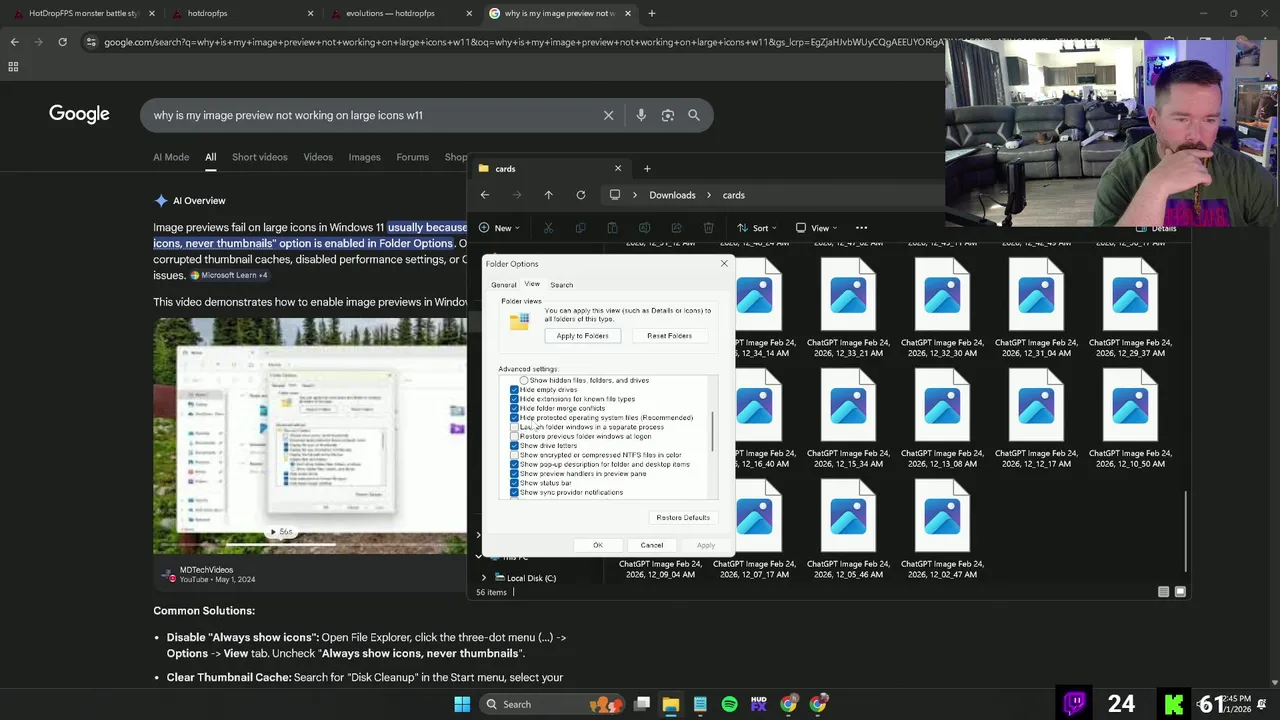Go up one folder level in Explorer
Viewport: 1280px width, 720px height.
(548, 195)
